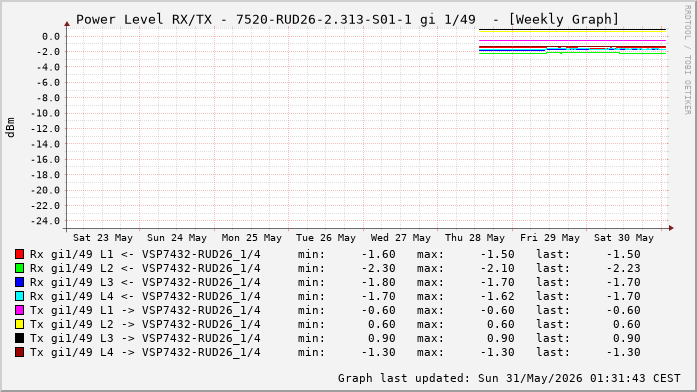Viewport: 697px width, 392px height.
Task: Click the Rx L4 max value -1.62
Action: click(497, 296)
